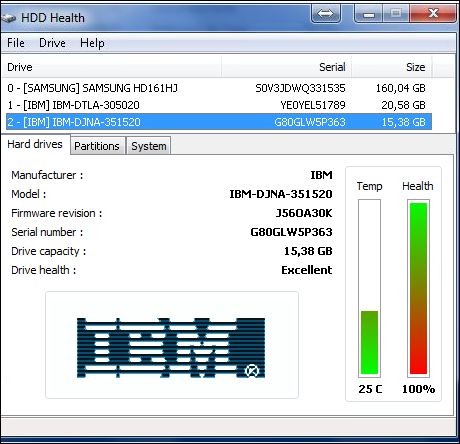Sort list by Size column header
The height and width of the screenshot is (444, 460).
[392, 67]
